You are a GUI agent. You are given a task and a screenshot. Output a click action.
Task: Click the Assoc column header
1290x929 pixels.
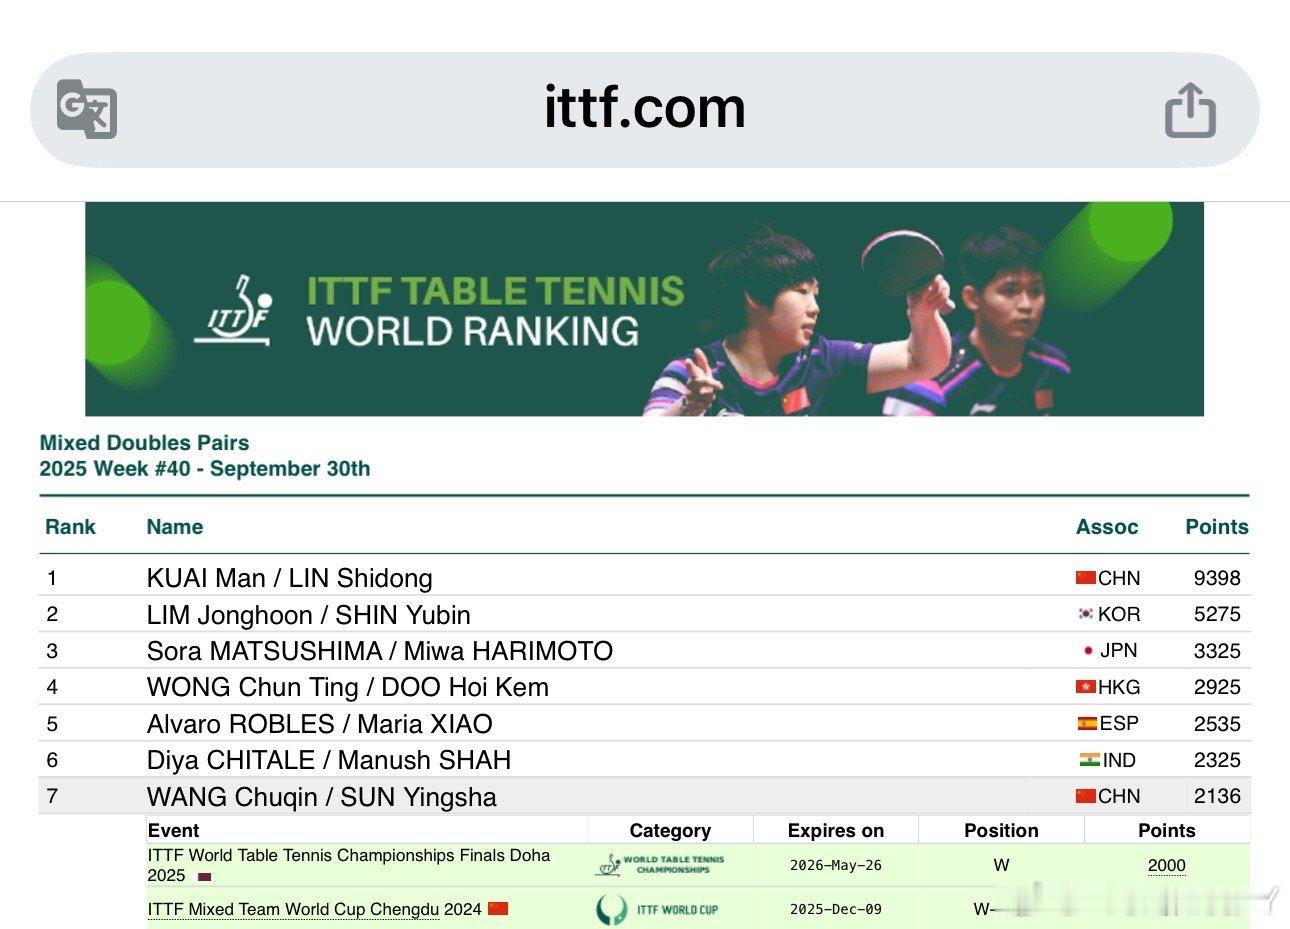click(x=1107, y=527)
